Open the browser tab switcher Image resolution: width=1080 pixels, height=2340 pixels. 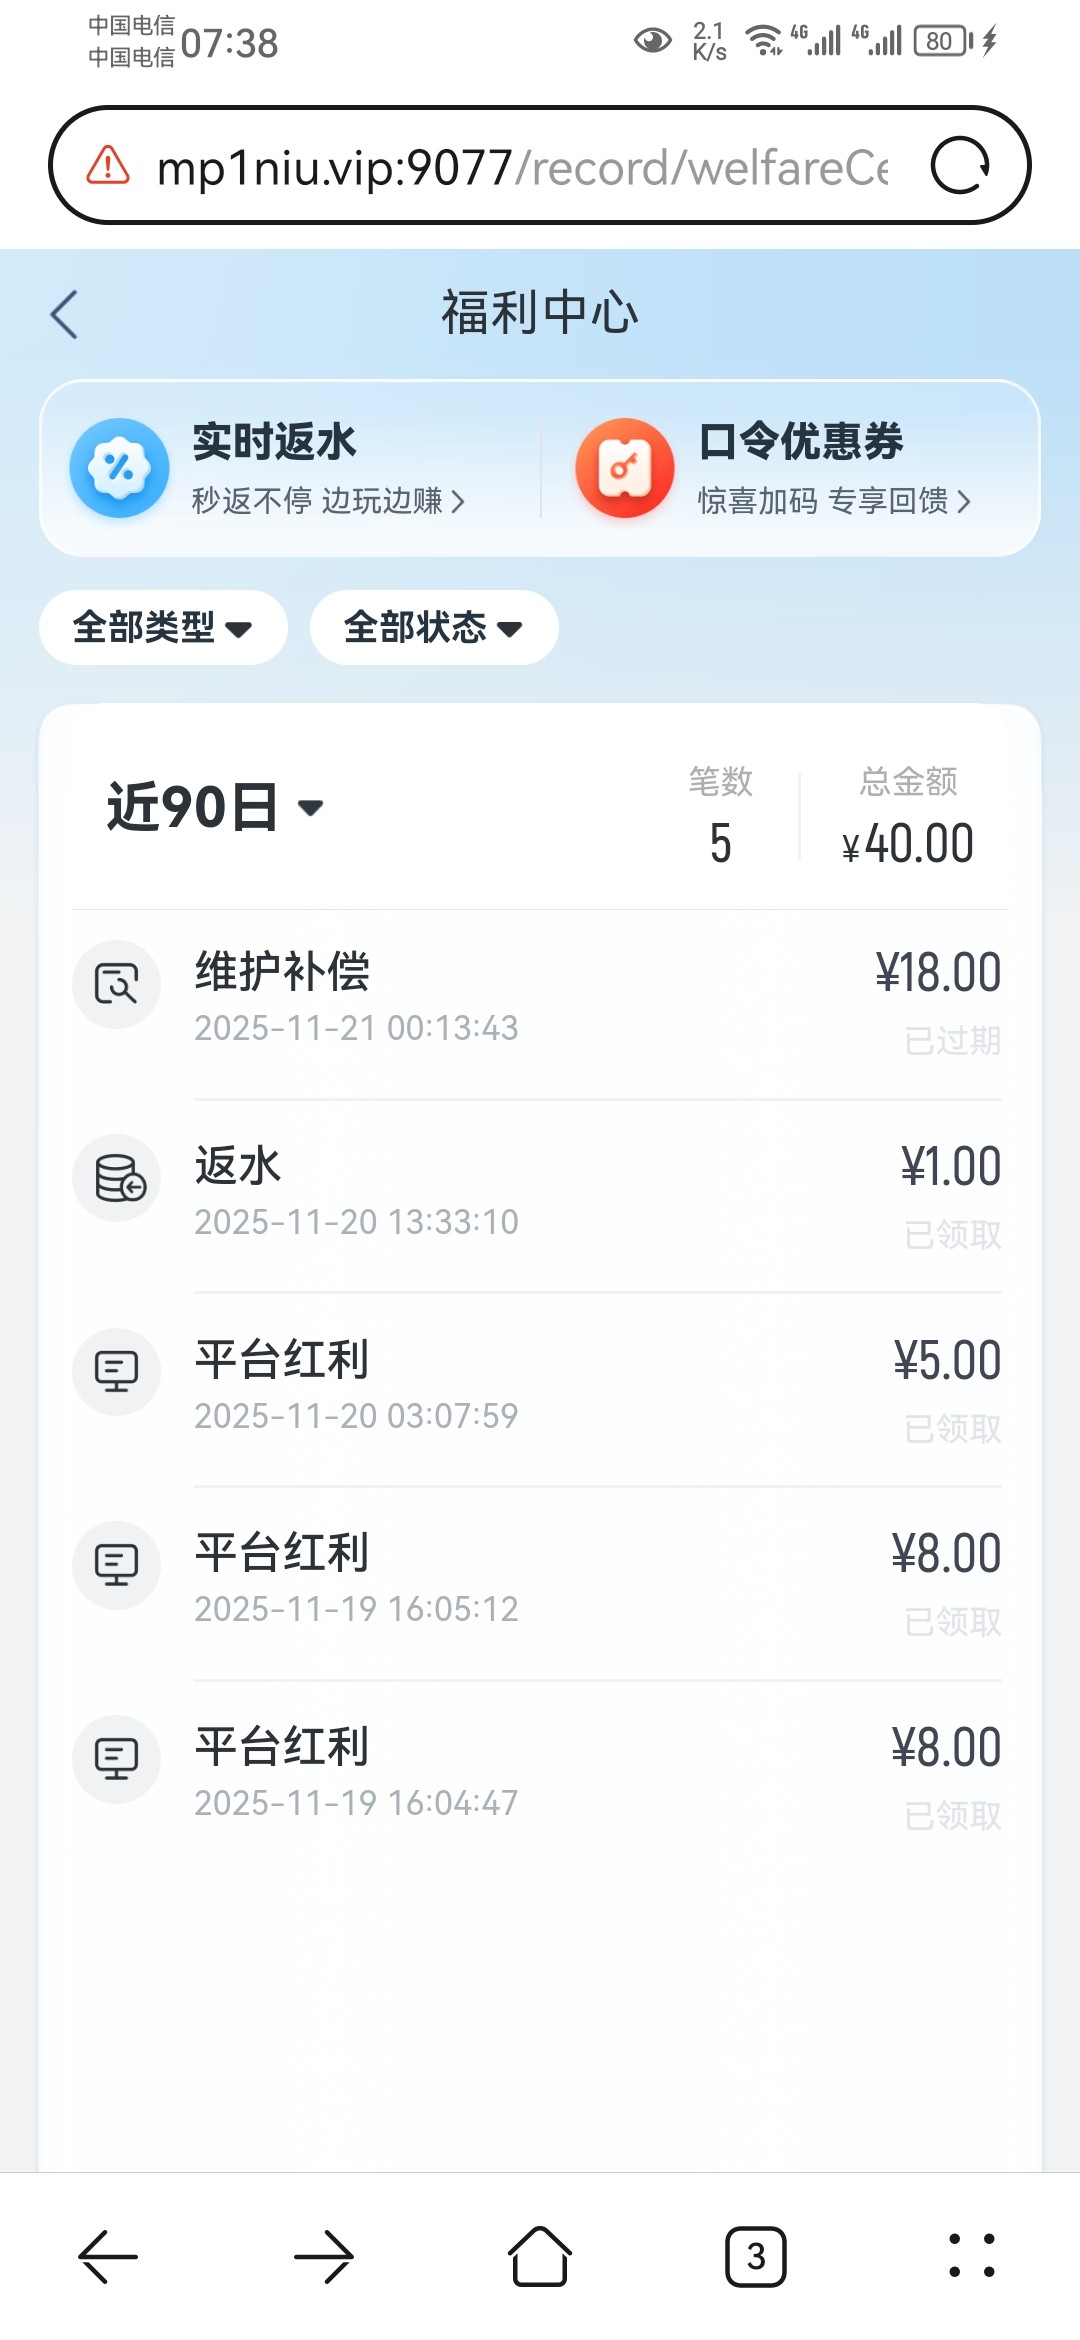tap(756, 2256)
